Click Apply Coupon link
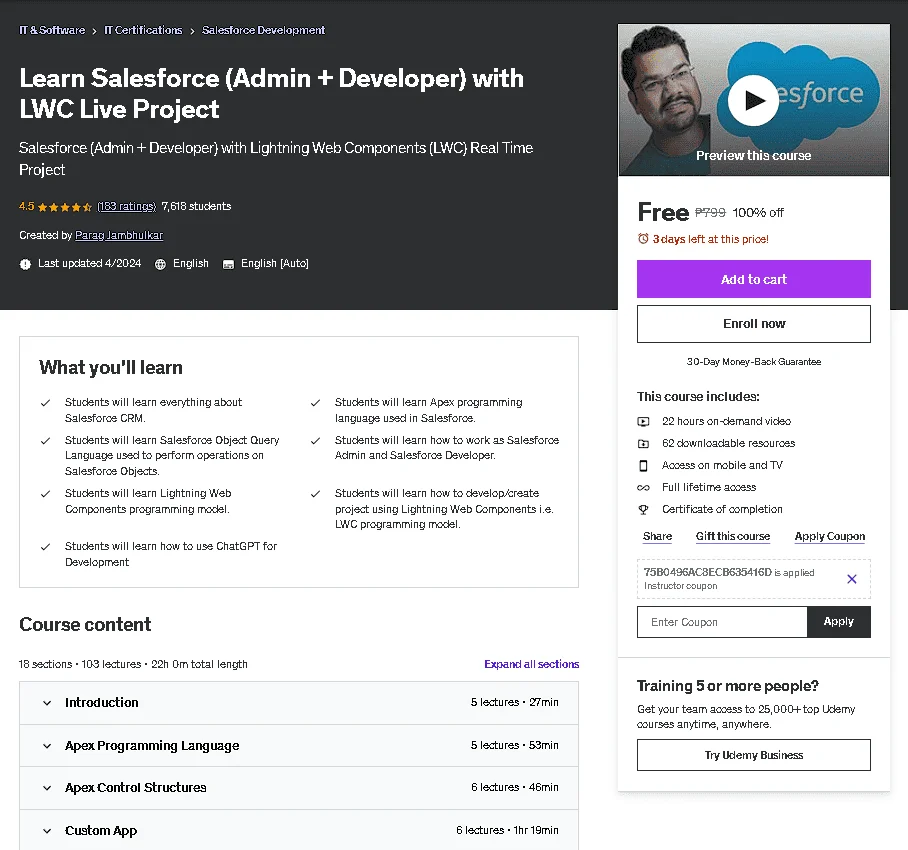The image size is (908, 850). click(x=829, y=536)
